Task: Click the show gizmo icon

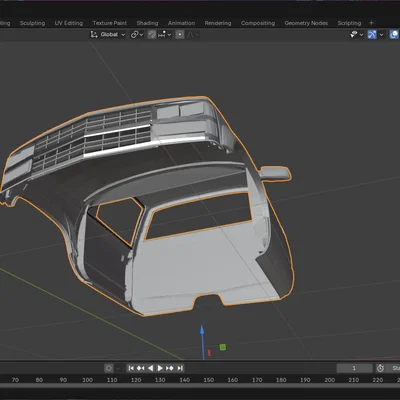Action: coord(372,34)
